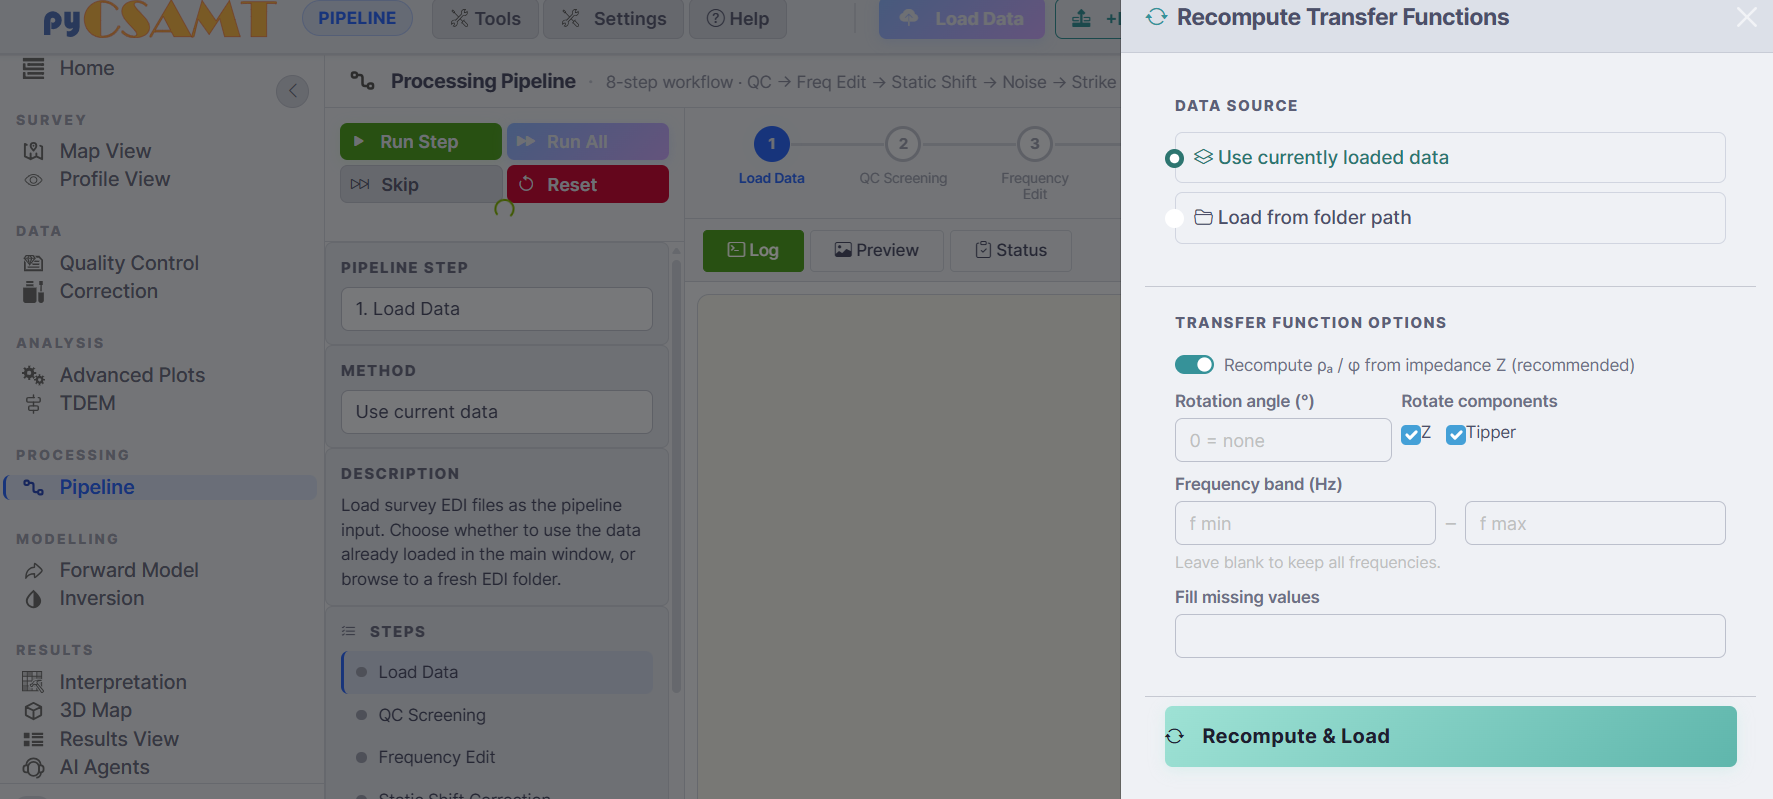Open the Settings menu
1773x799 pixels.
click(x=613, y=19)
